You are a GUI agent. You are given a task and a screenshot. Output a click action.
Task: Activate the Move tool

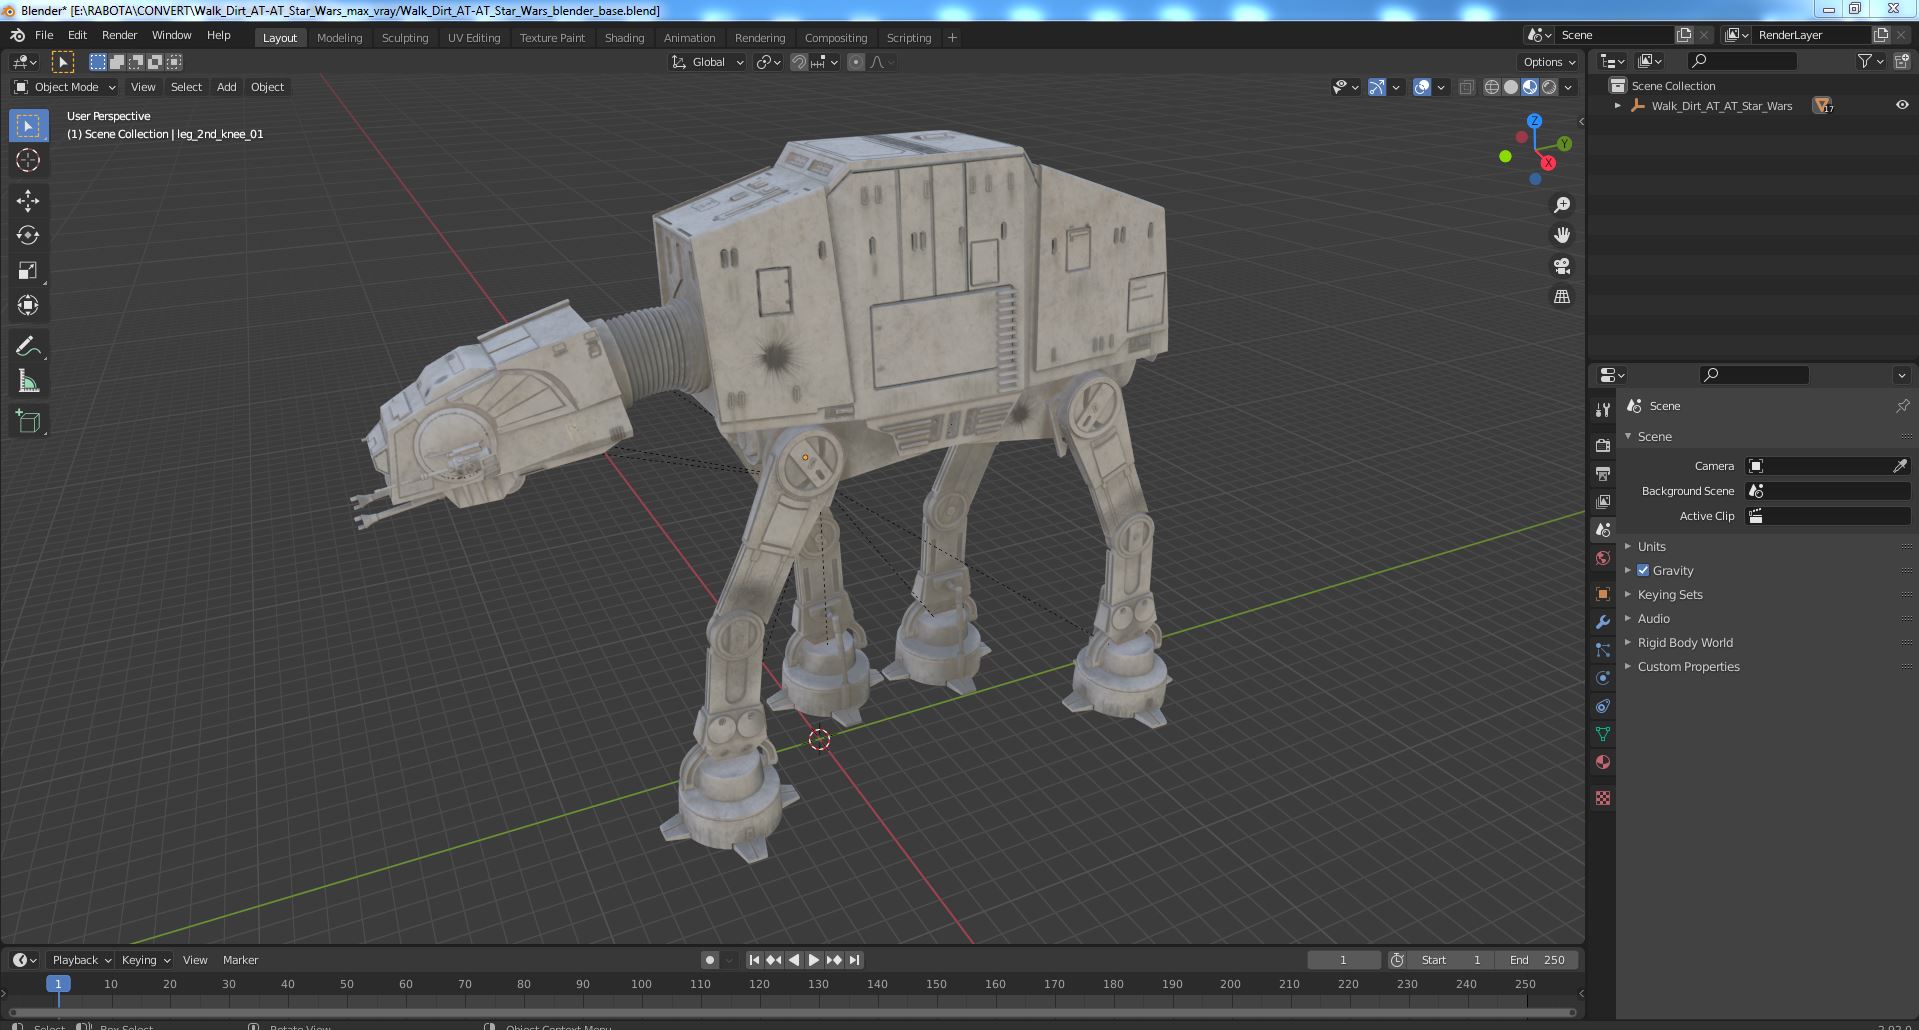(x=28, y=200)
